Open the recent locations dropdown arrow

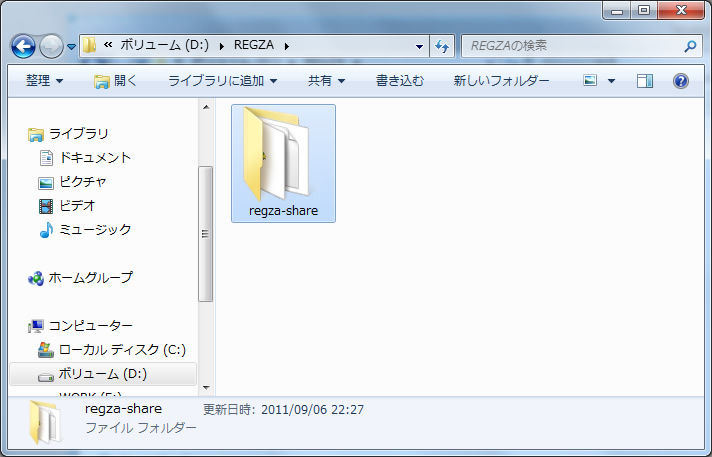71,46
